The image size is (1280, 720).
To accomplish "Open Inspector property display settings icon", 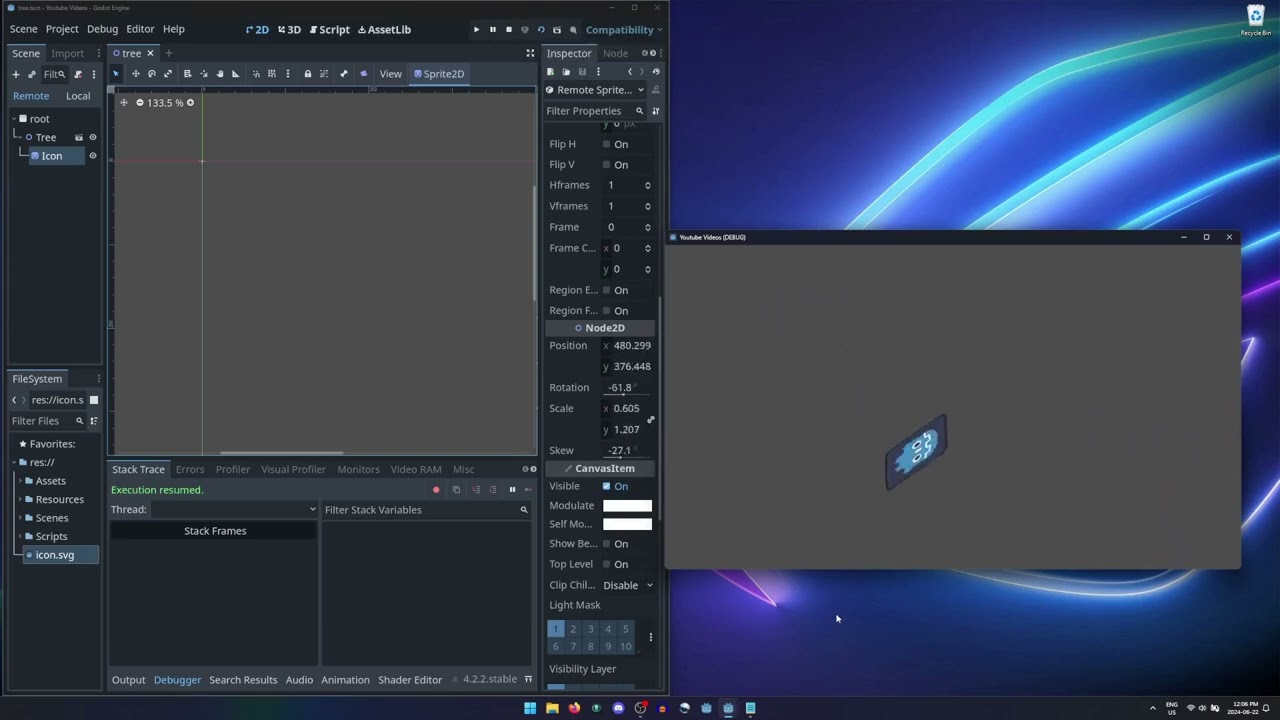I will click(x=656, y=111).
